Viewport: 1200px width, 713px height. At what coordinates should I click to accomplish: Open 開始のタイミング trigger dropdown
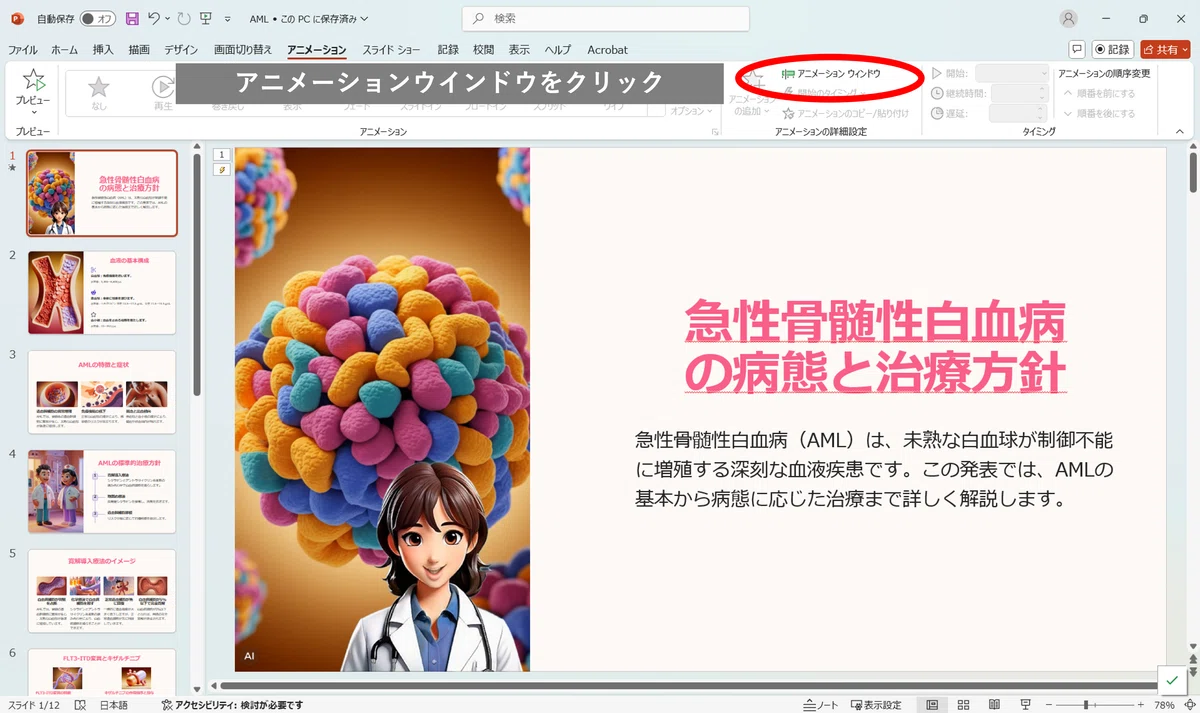click(x=826, y=93)
